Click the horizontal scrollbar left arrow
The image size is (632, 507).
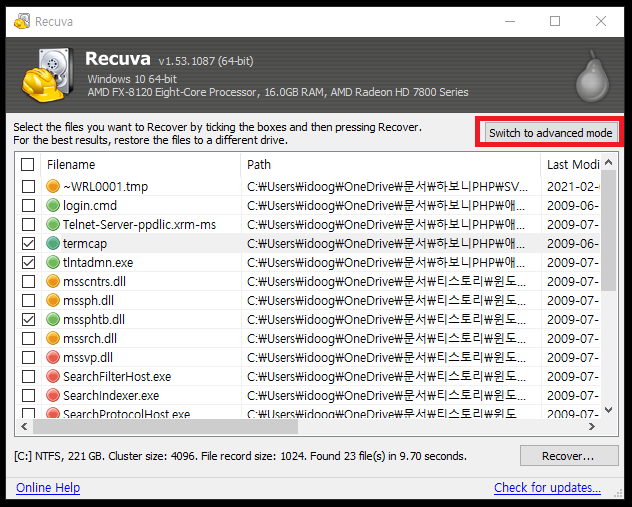click(24, 426)
